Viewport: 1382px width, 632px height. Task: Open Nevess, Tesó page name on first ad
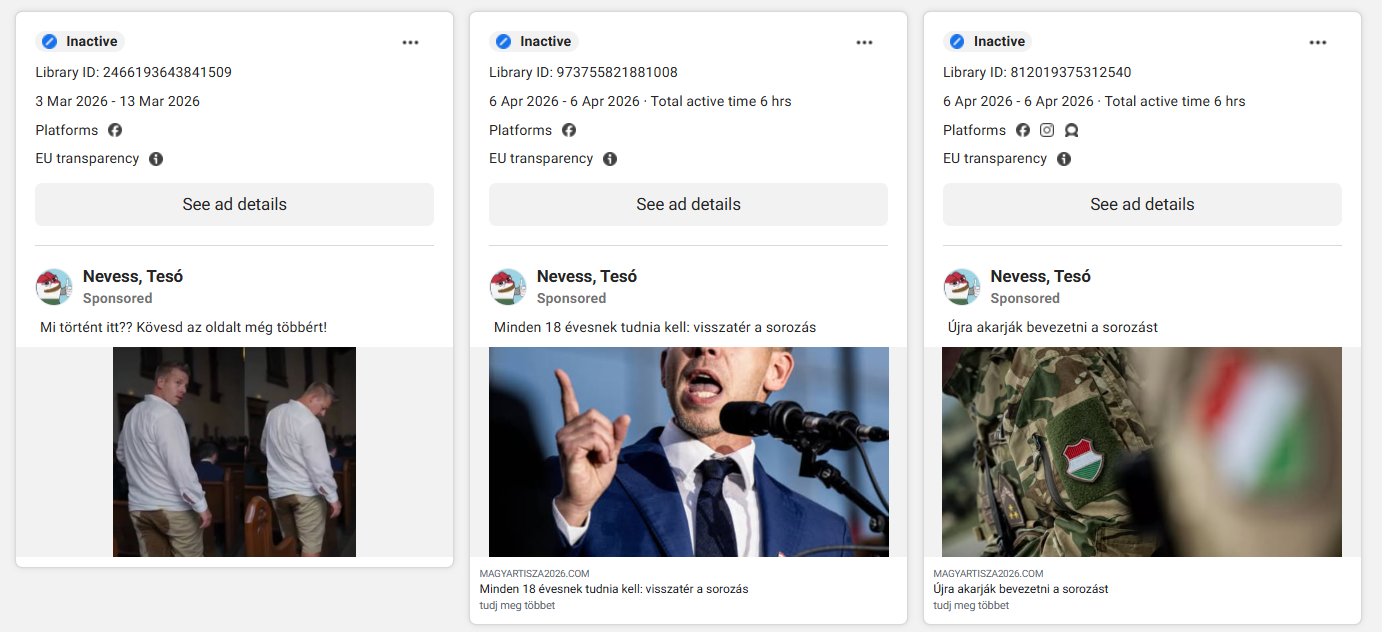pos(133,277)
